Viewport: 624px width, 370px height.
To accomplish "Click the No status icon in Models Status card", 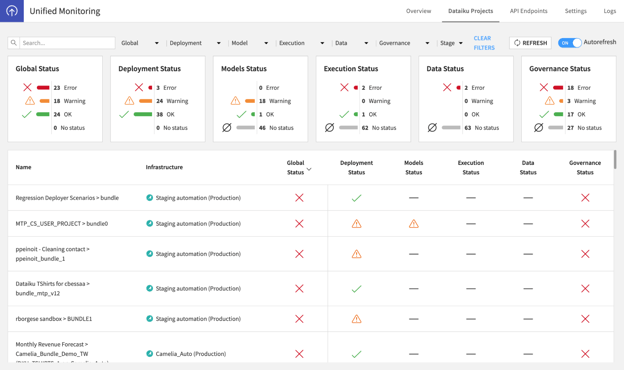I will tap(227, 128).
